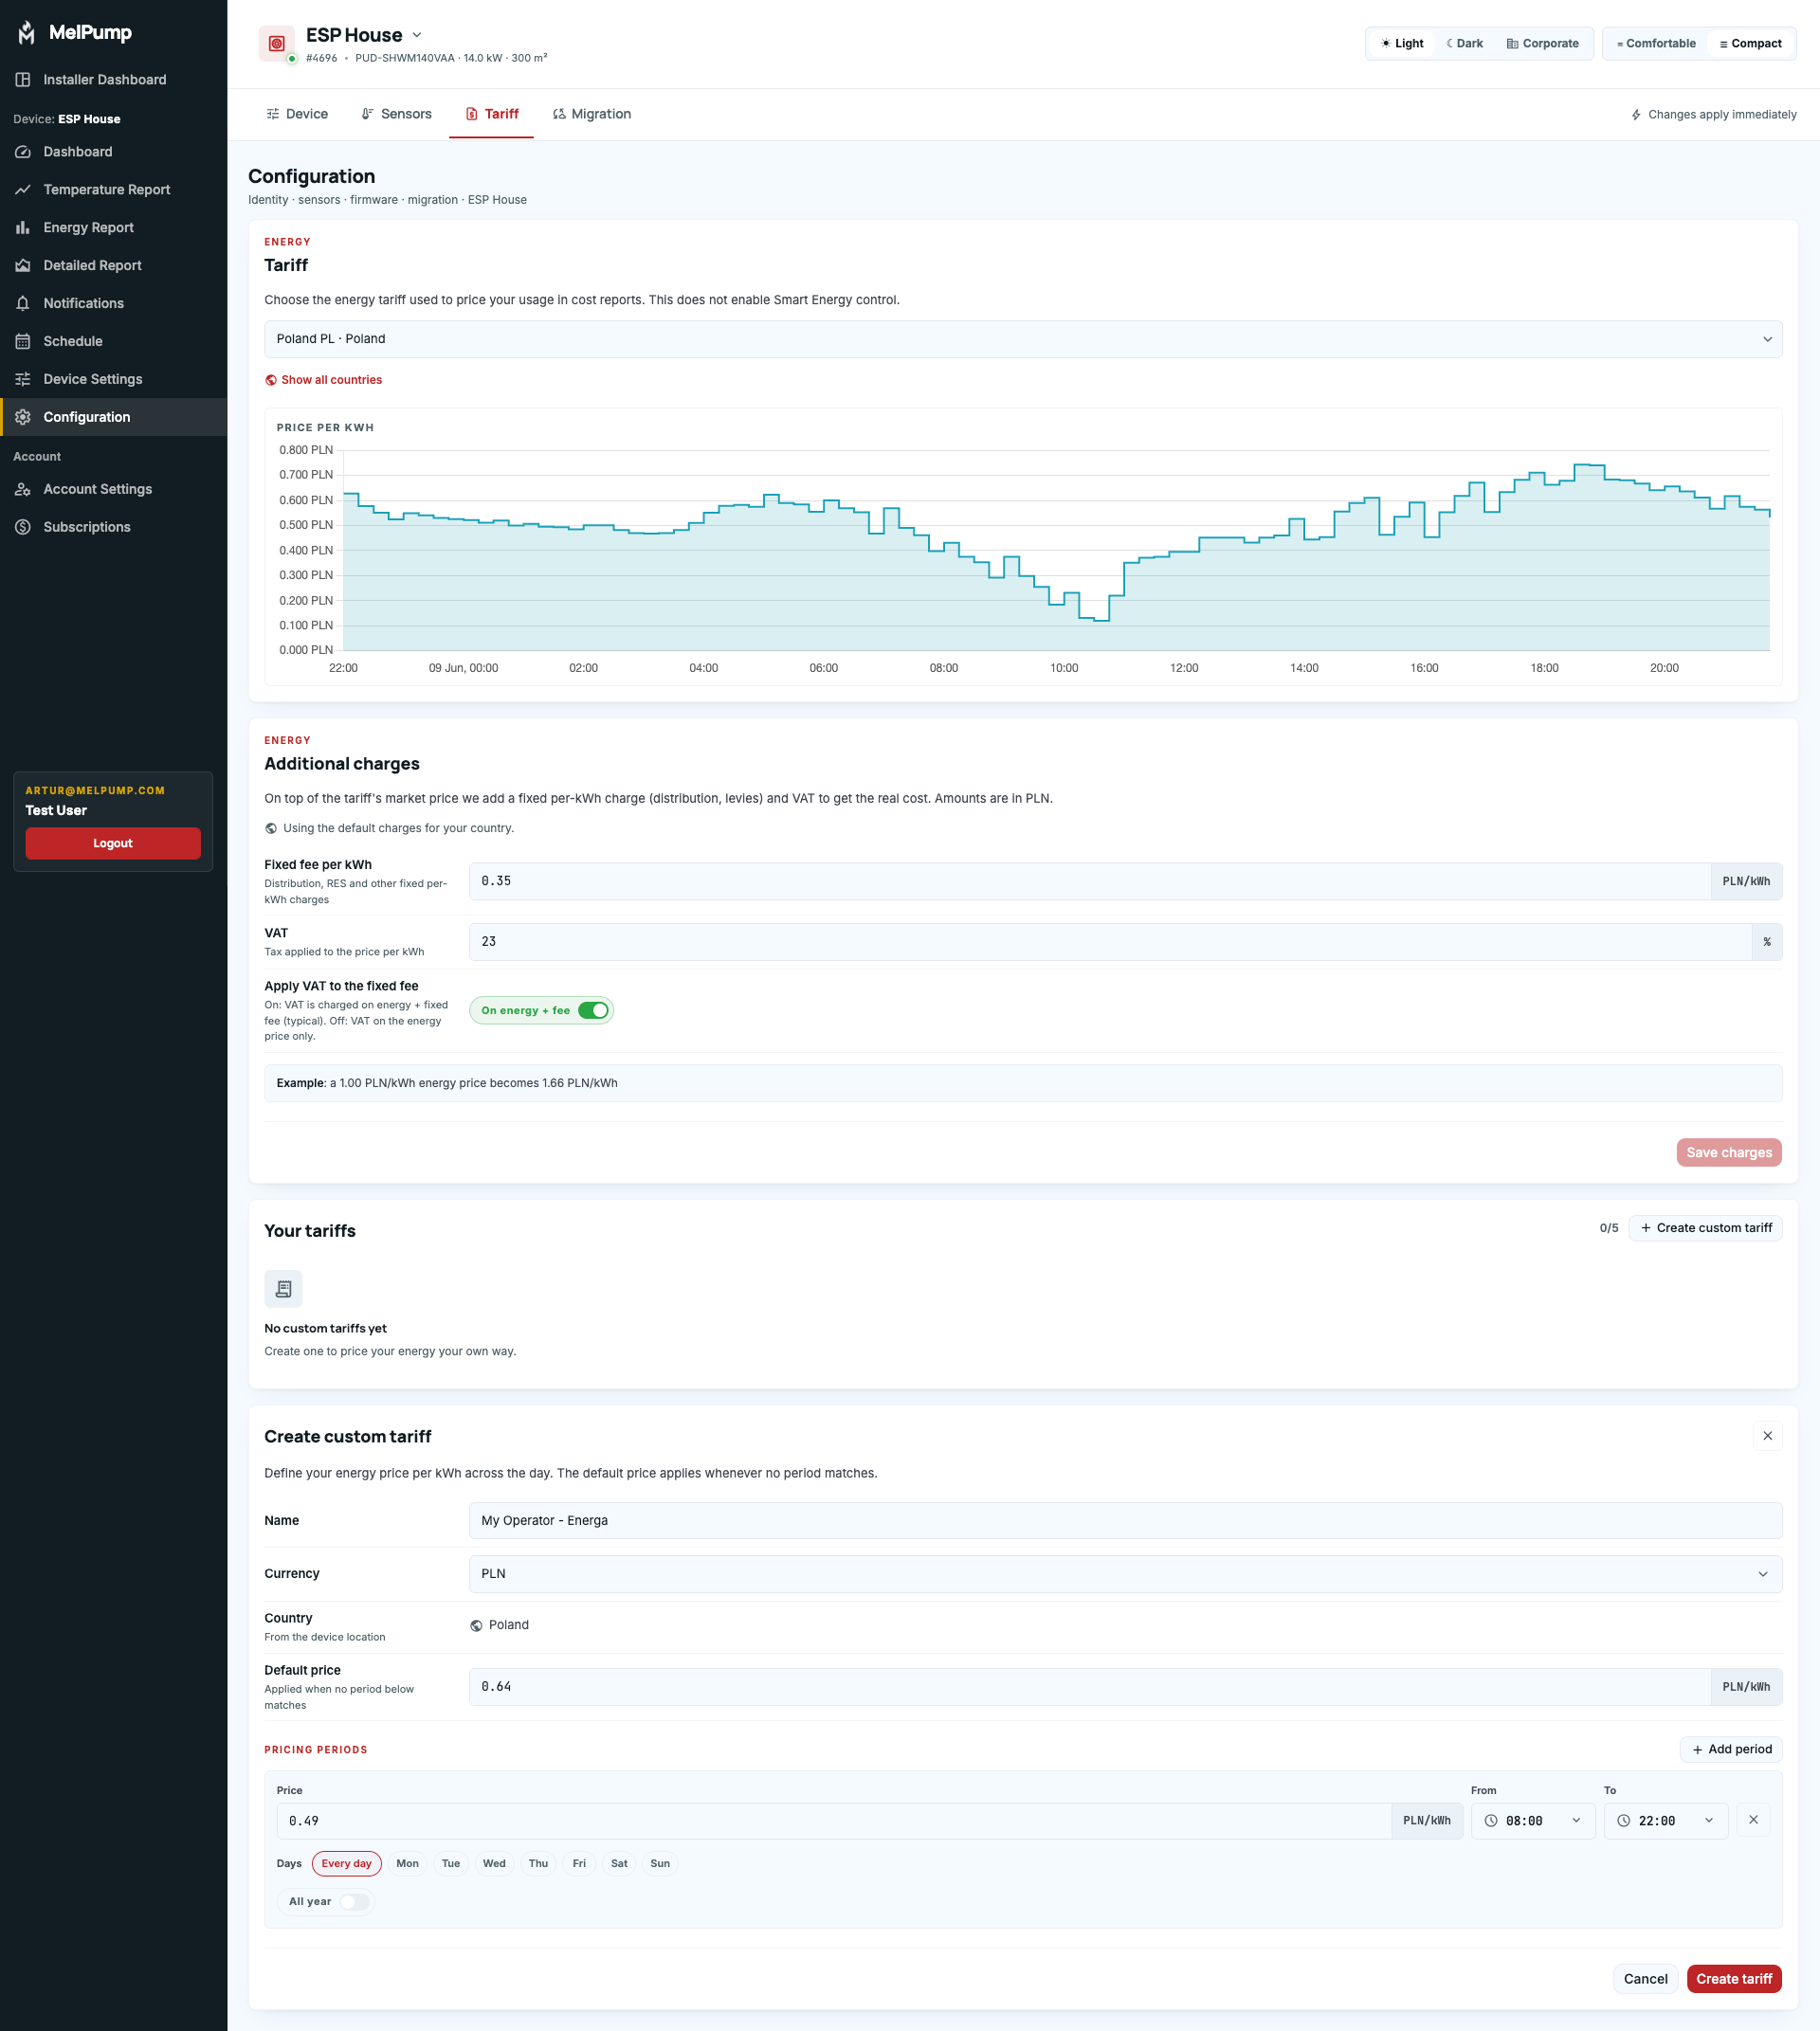
Task: Click the Notifications bell icon
Action: [x=23, y=304]
